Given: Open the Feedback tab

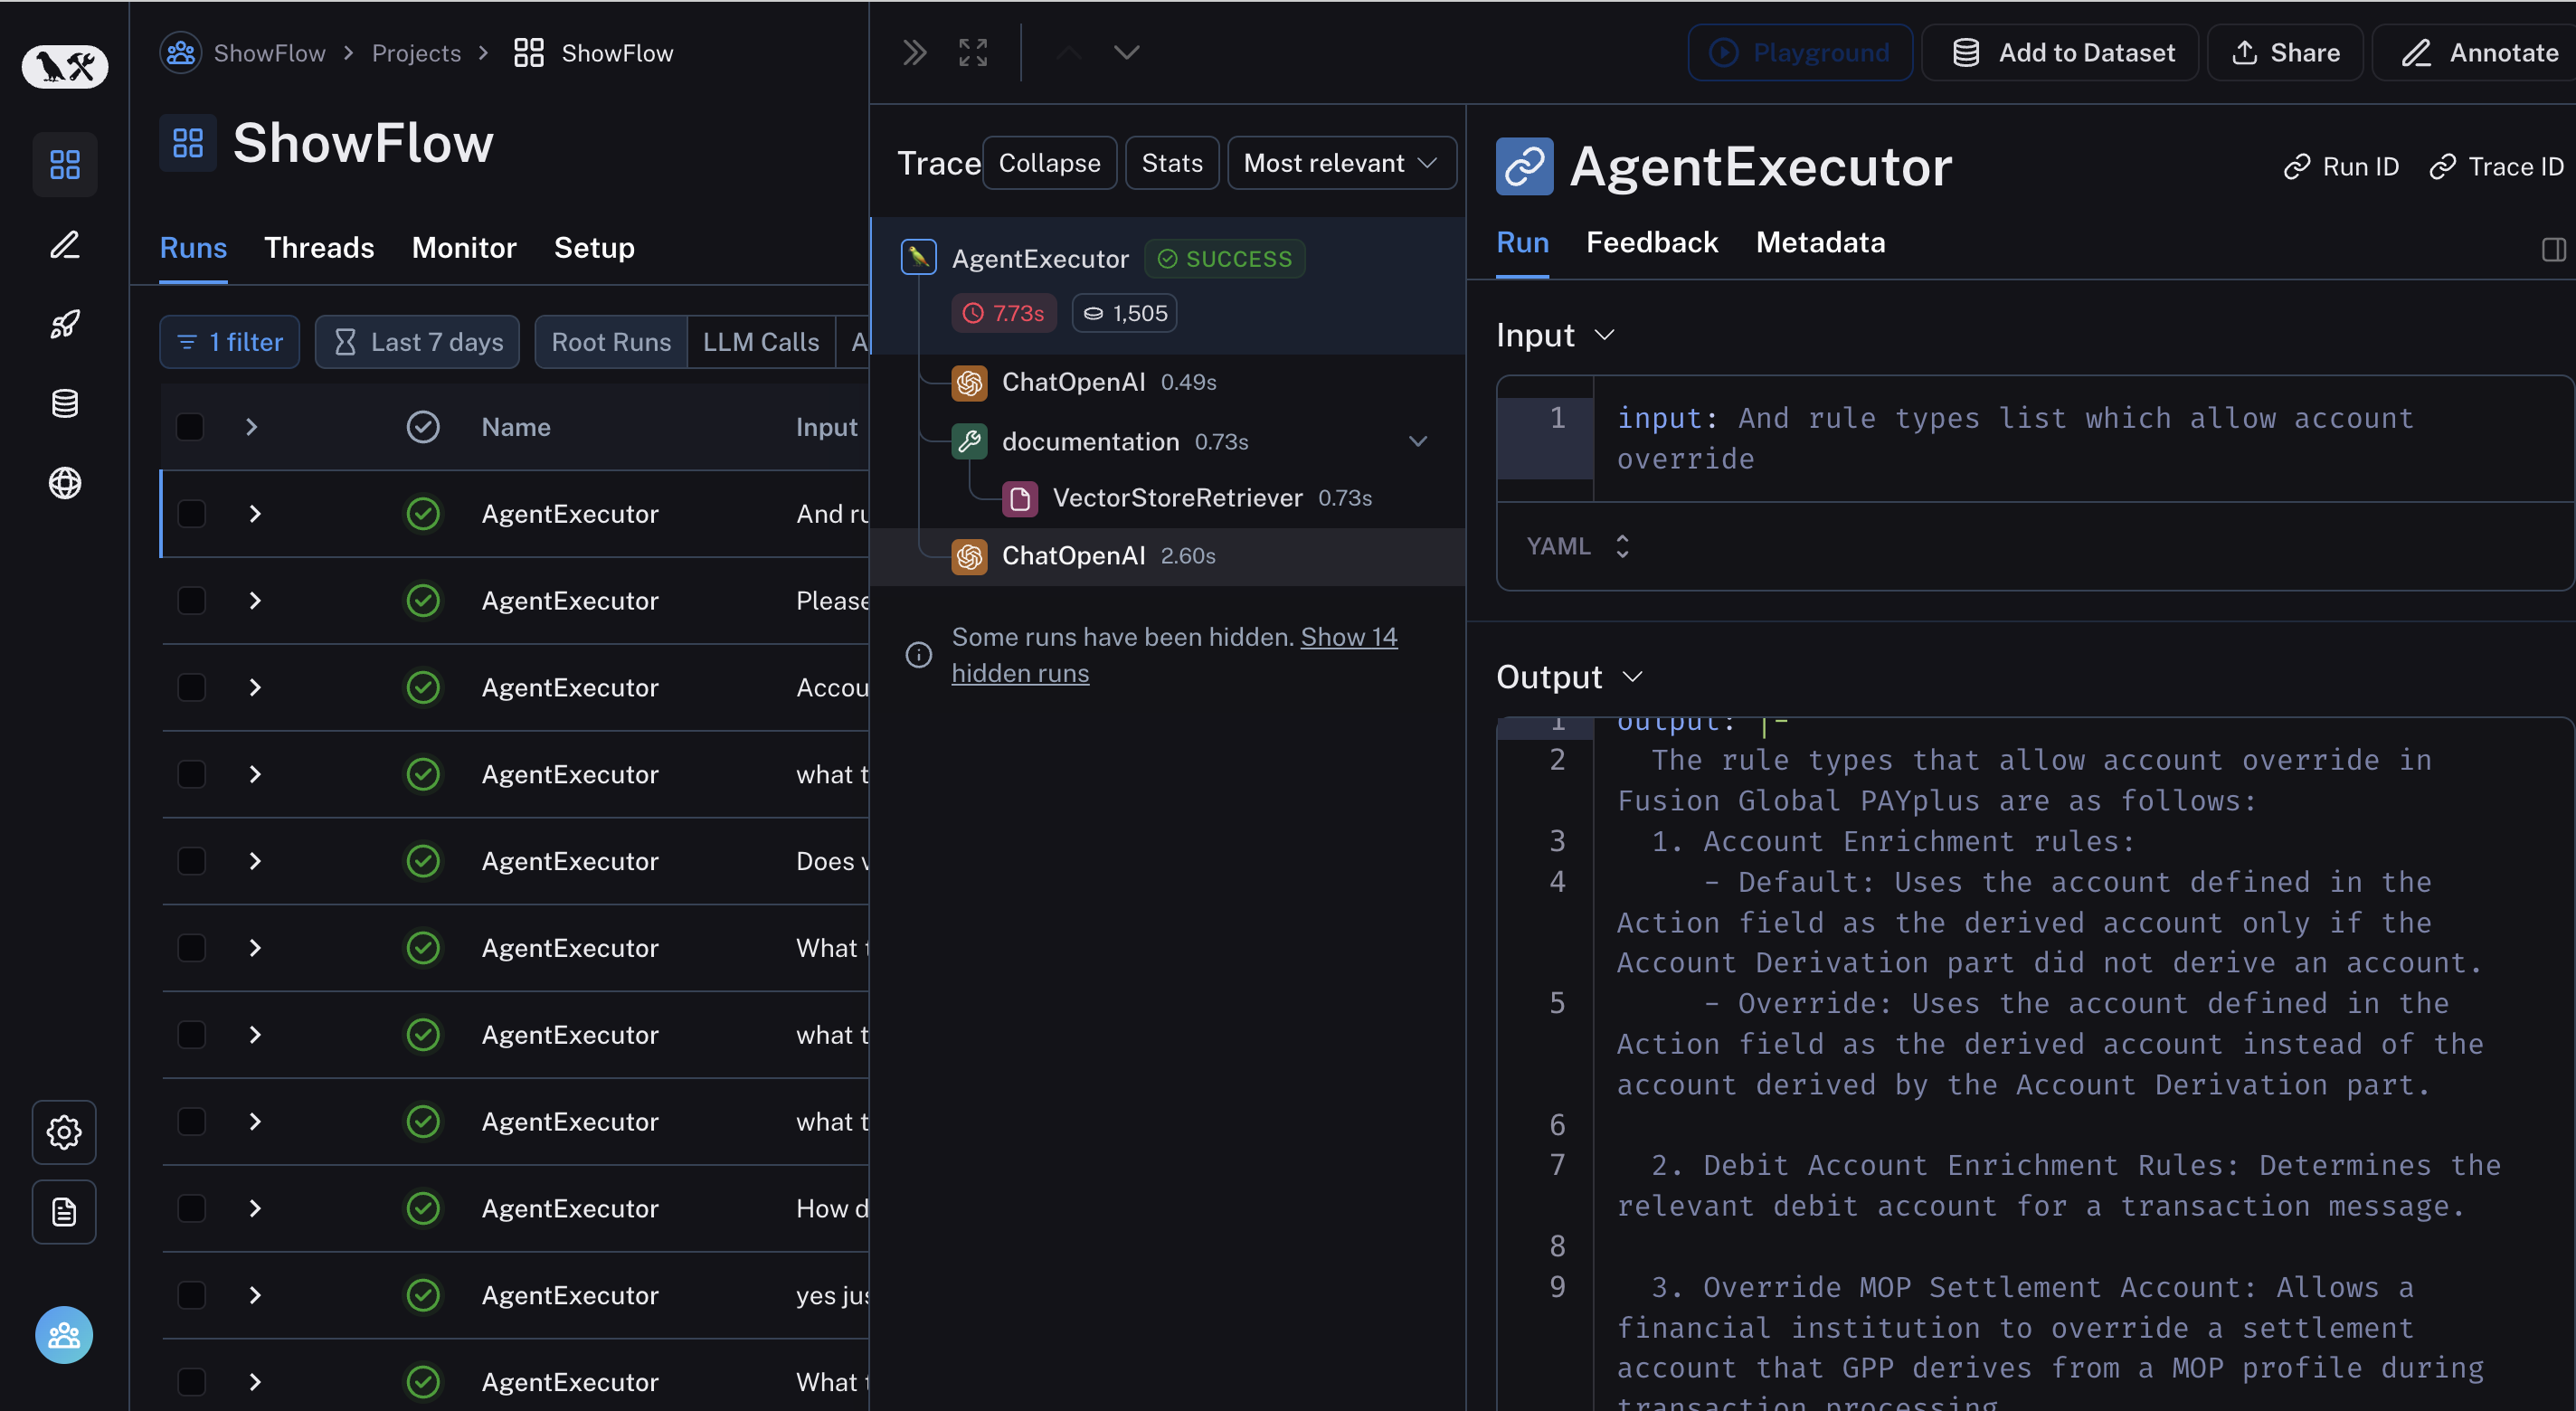Looking at the screenshot, I should point(1652,242).
